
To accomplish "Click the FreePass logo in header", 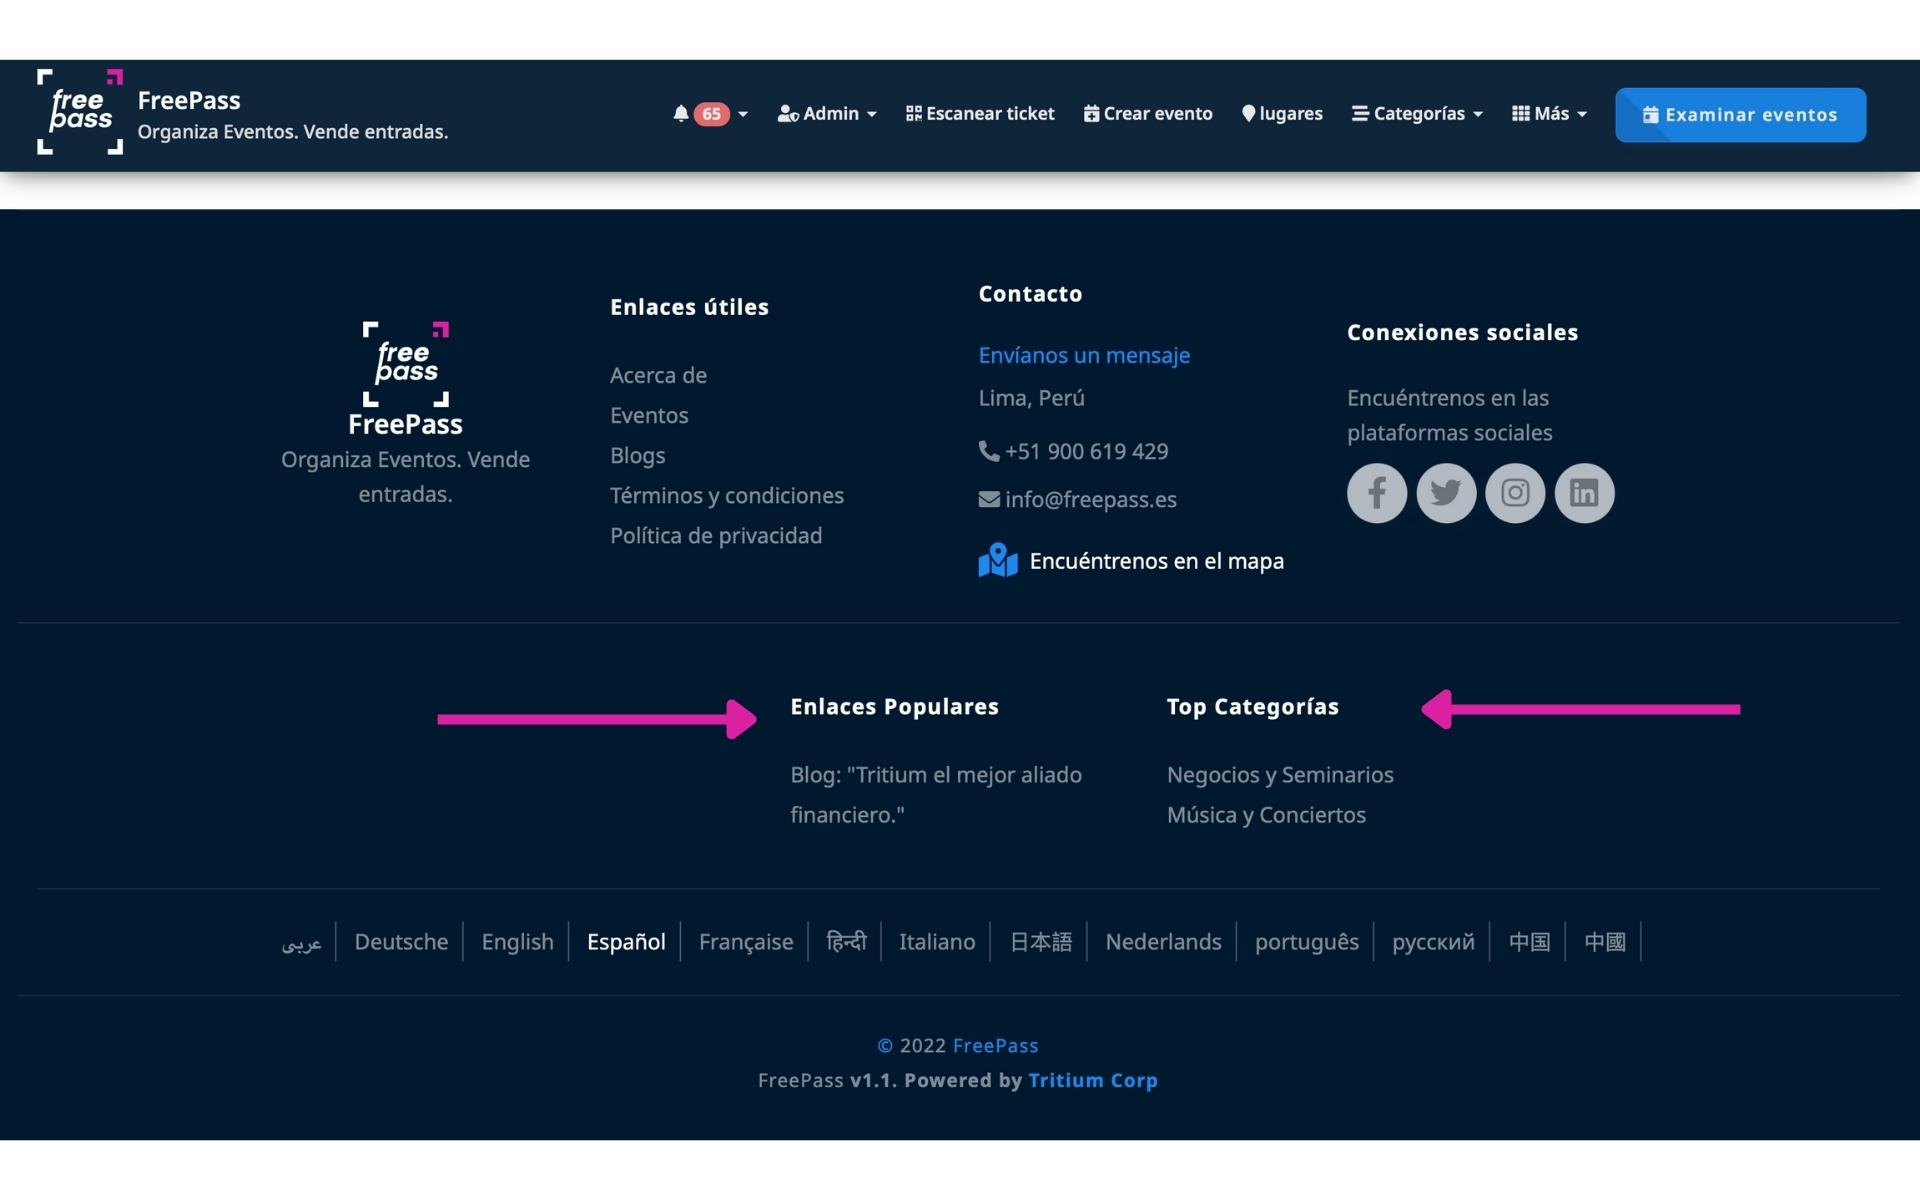I will (80, 112).
